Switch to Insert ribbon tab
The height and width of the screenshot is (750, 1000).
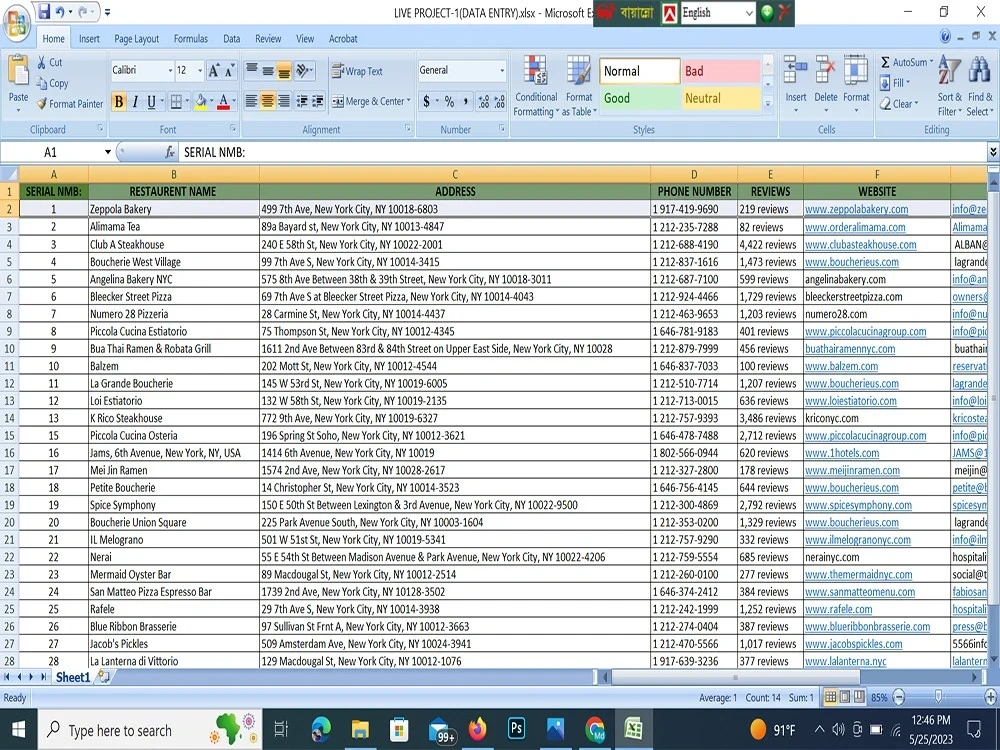(89, 39)
